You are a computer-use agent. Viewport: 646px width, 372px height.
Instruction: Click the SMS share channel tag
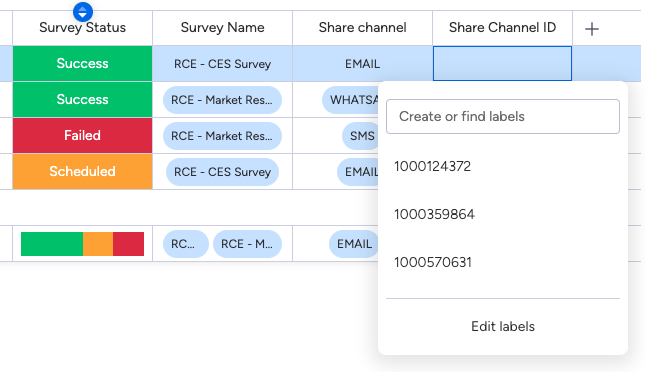click(x=360, y=136)
